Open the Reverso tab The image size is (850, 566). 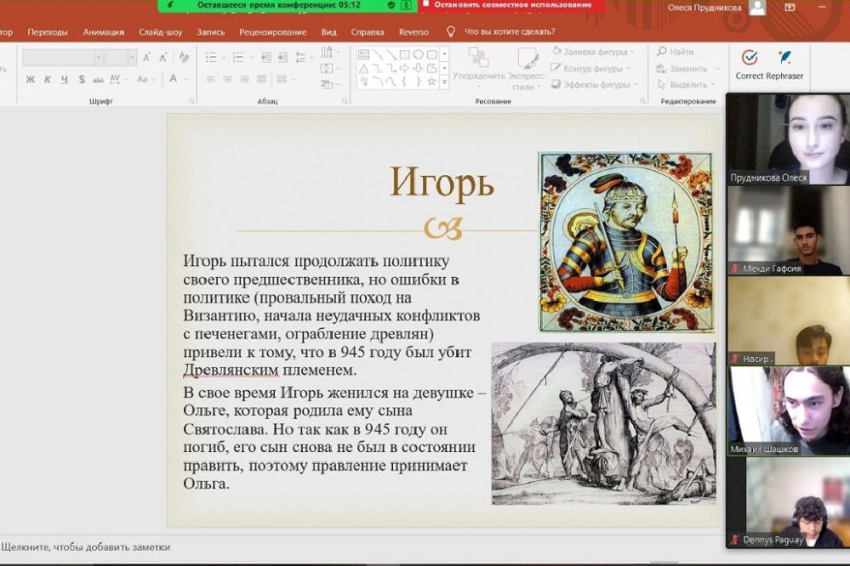coord(414,32)
